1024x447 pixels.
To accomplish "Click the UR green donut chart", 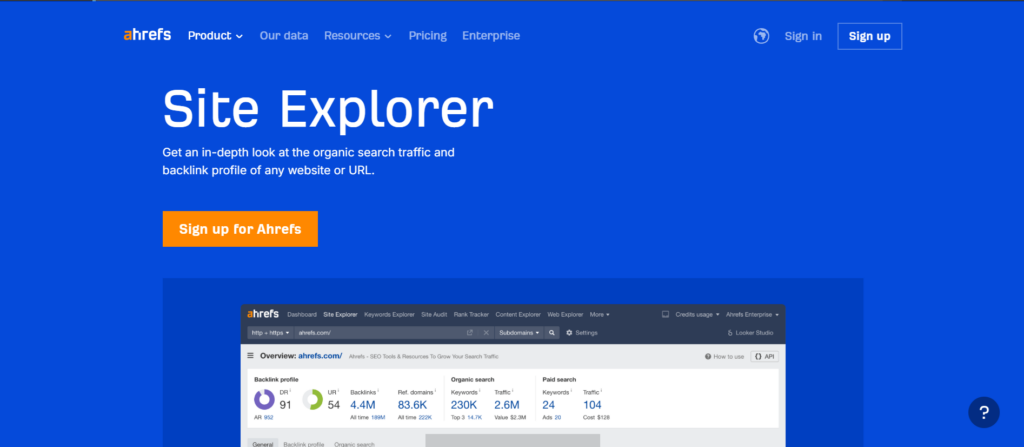I will [312, 399].
